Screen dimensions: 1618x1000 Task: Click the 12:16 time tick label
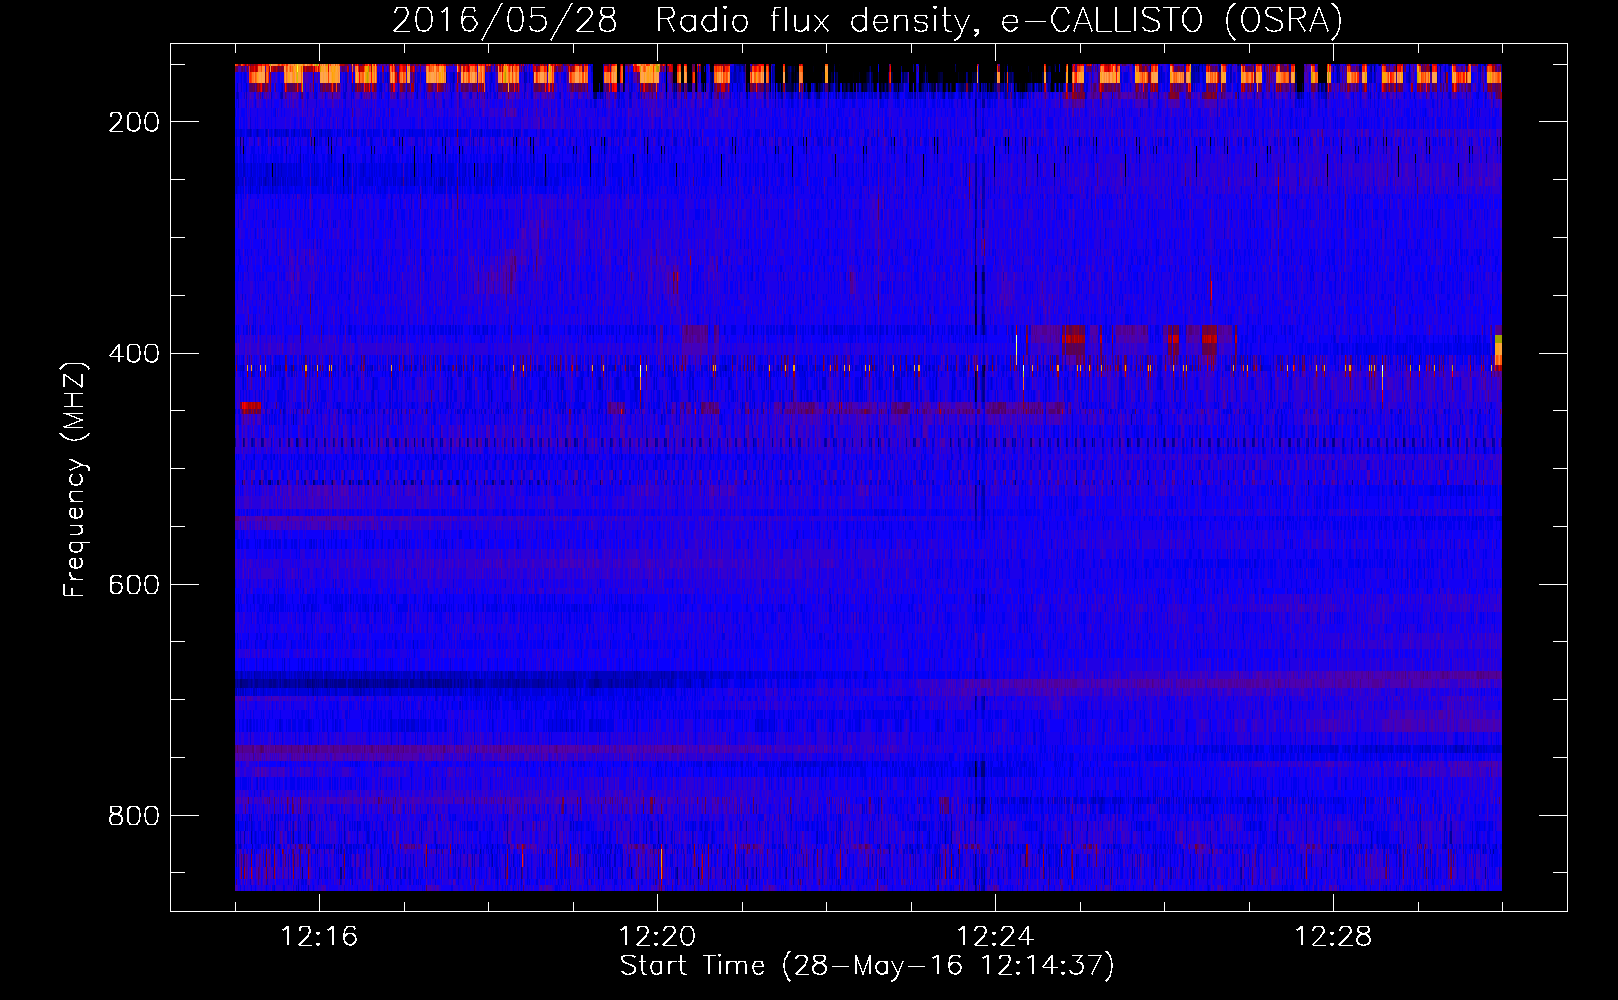coord(319,937)
